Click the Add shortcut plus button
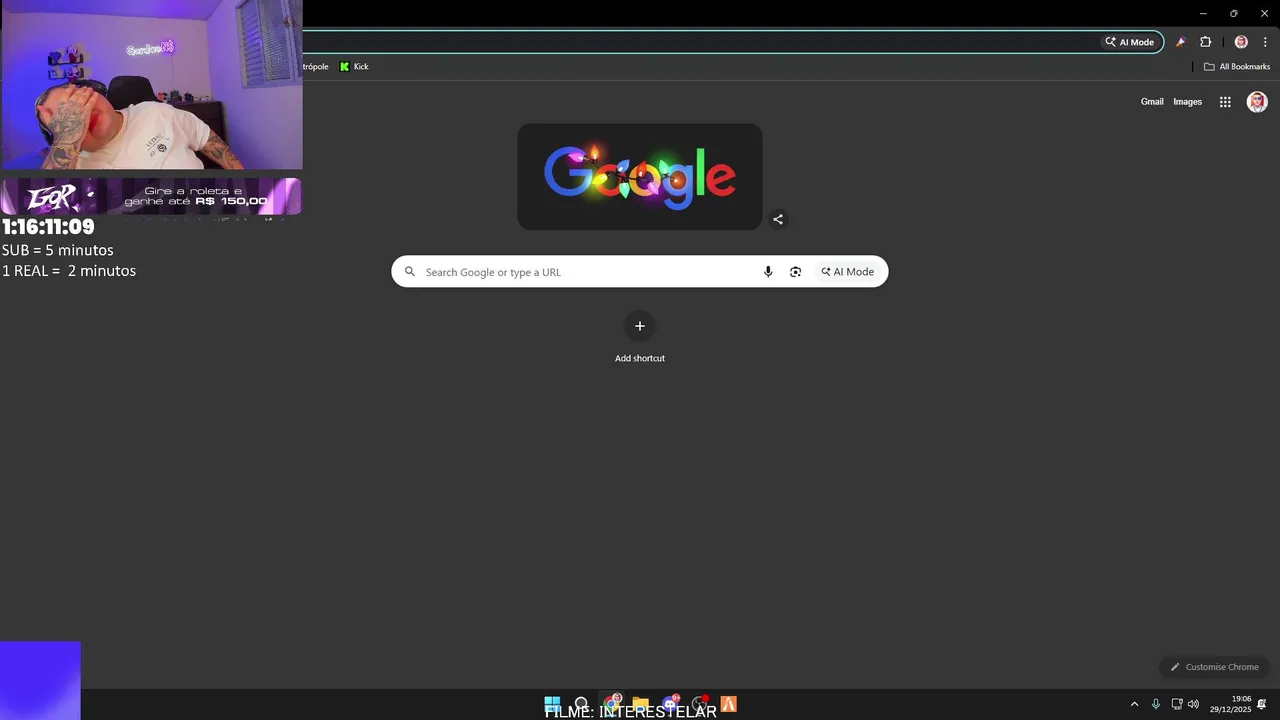1280x720 pixels. tap(640, 326)
